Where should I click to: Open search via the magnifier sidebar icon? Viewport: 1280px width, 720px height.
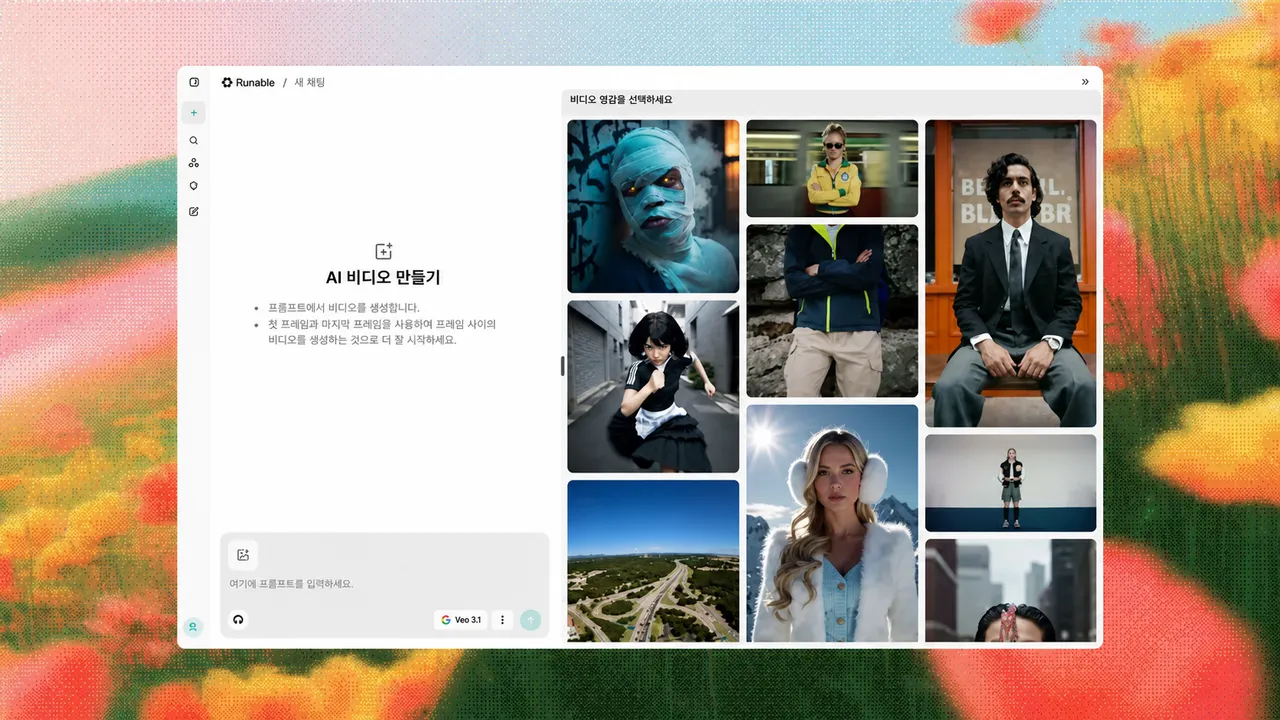click(194, 141)
